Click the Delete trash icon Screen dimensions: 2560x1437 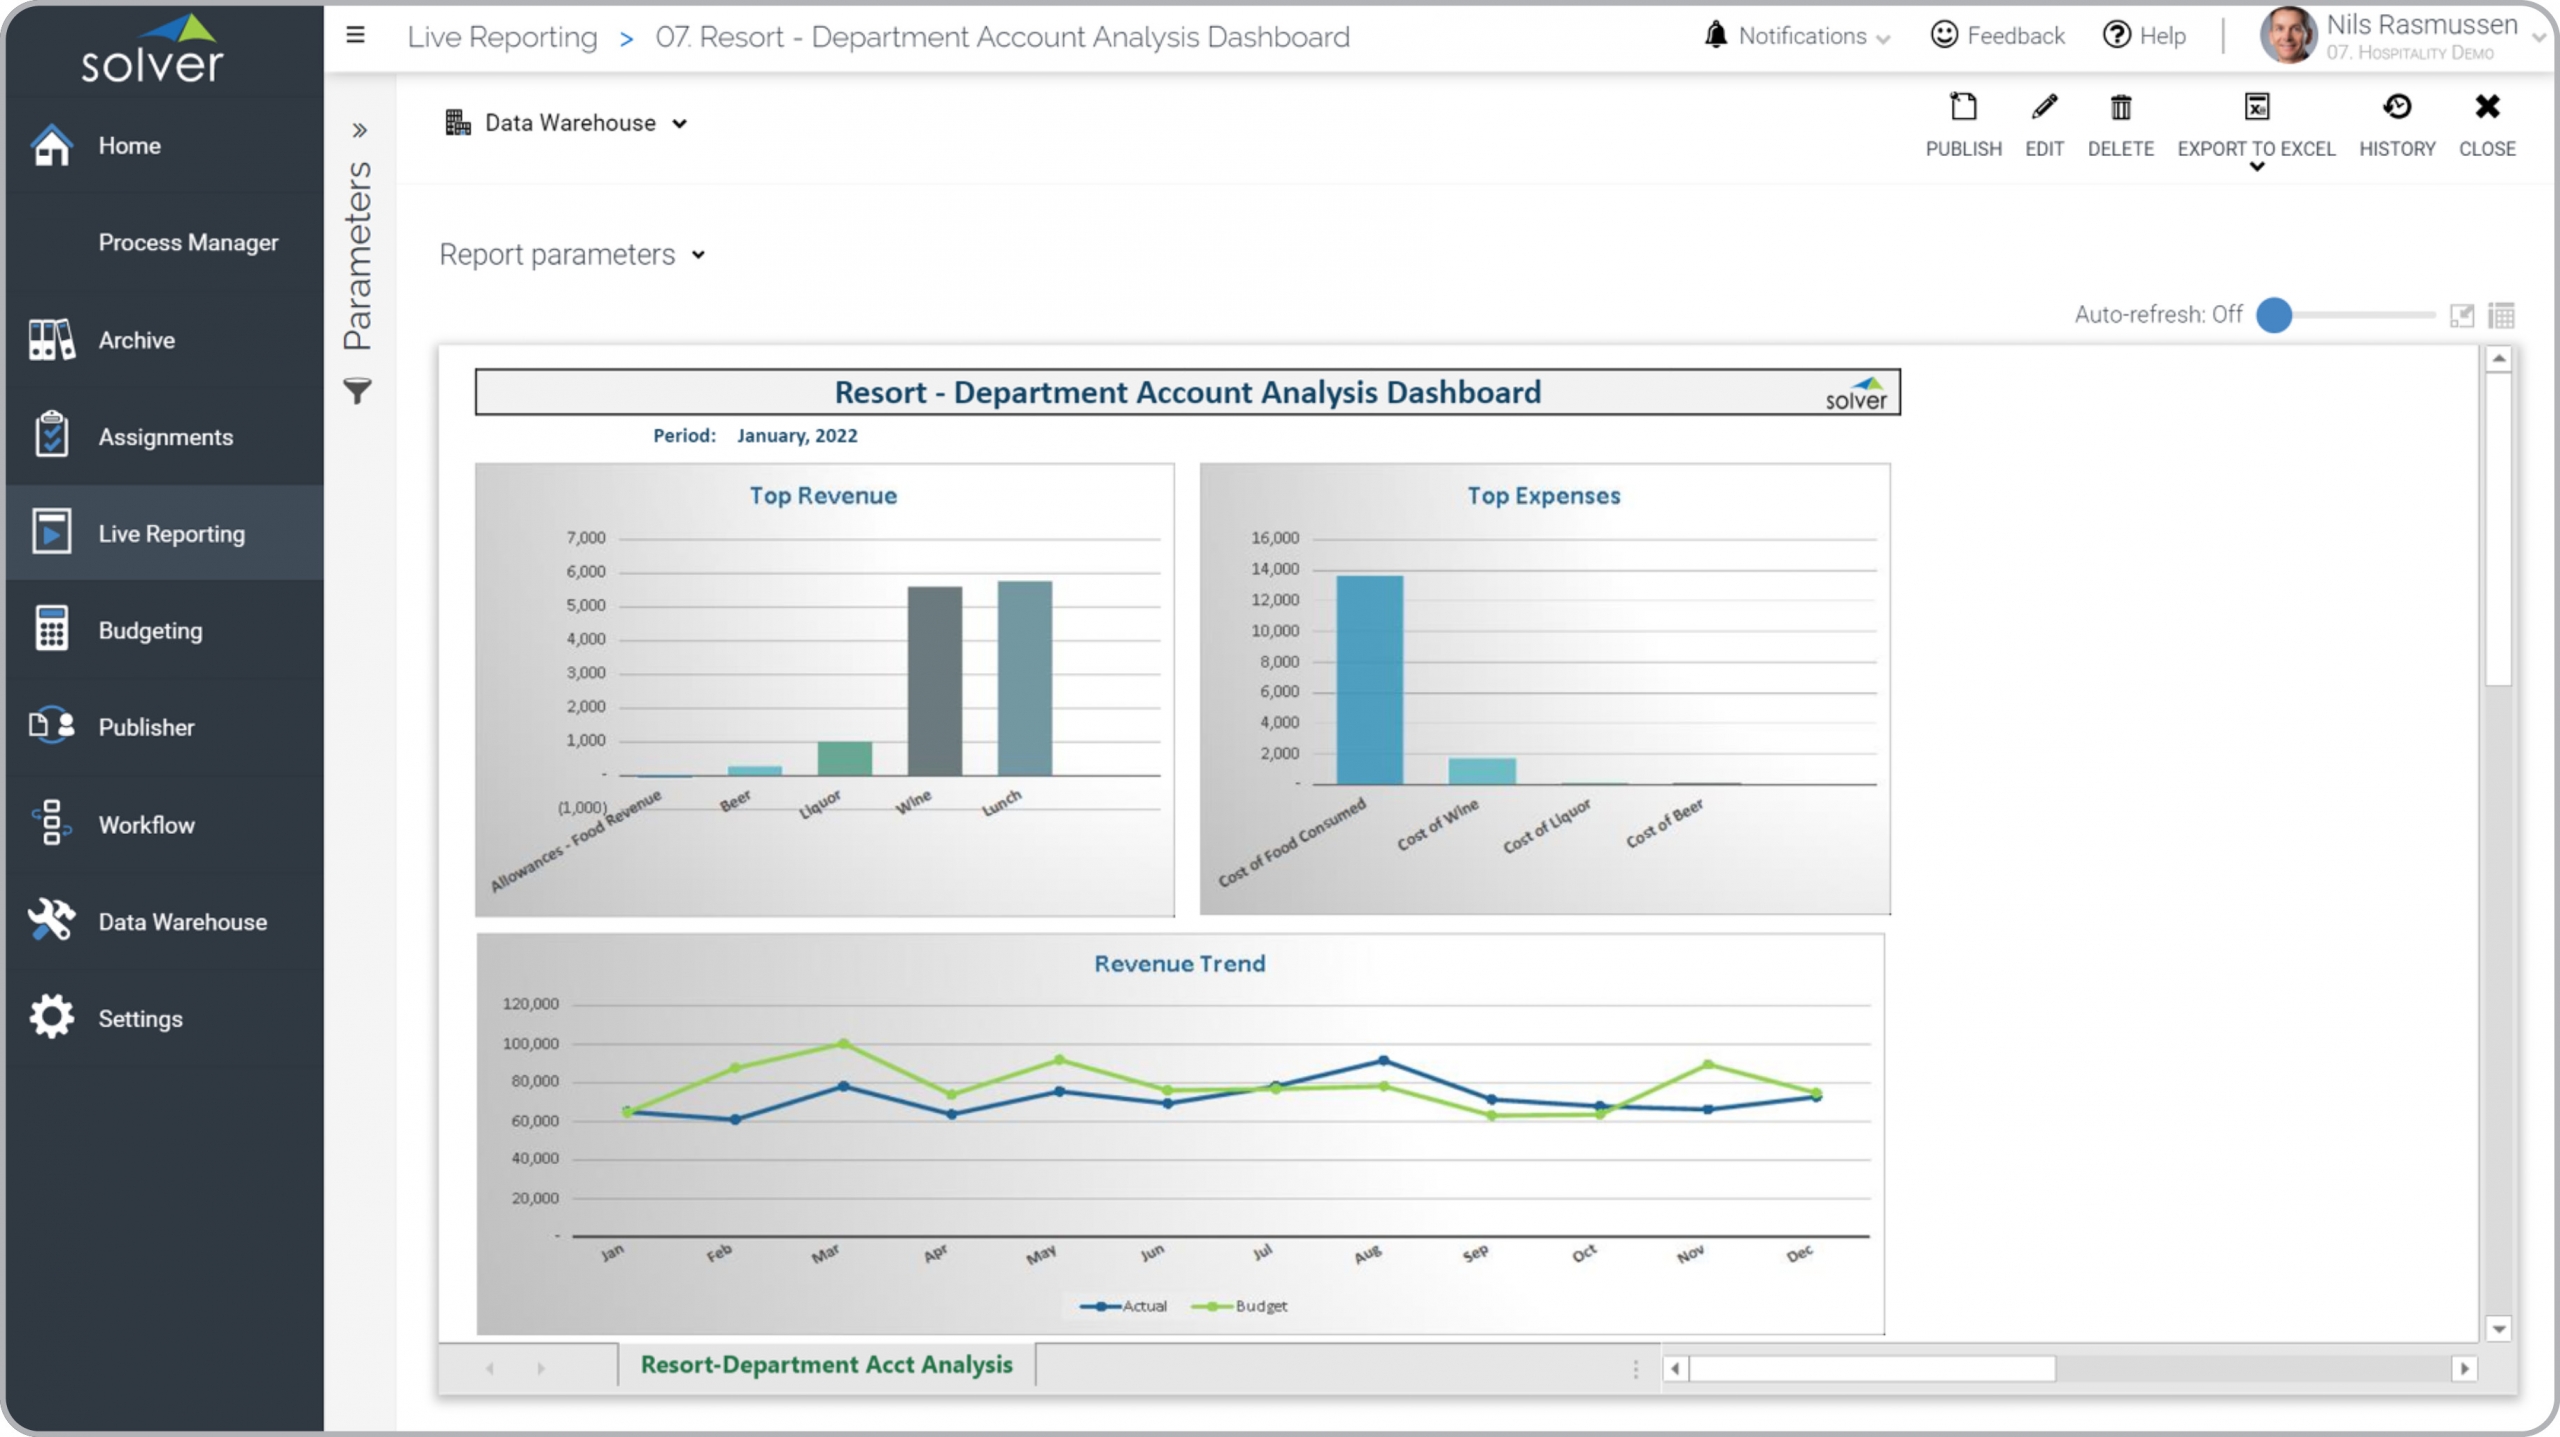point(2120,108)
